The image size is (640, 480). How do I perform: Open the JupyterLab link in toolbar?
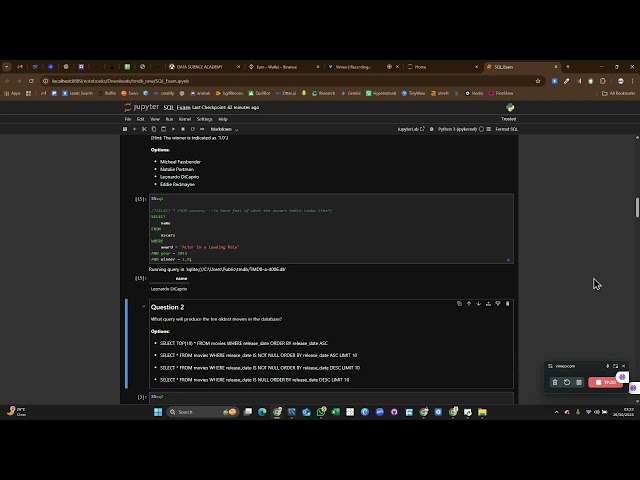[x=411, y=129]
